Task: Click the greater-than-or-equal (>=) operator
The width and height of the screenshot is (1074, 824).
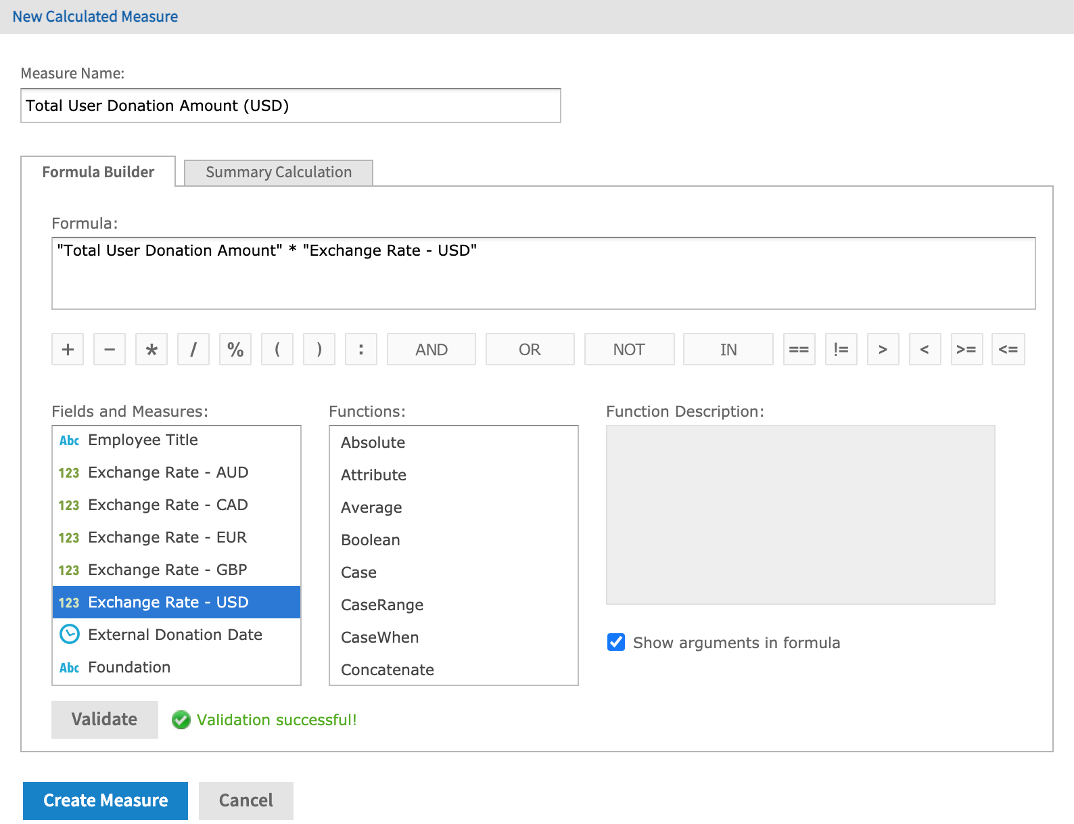Action: pos(966,349)
